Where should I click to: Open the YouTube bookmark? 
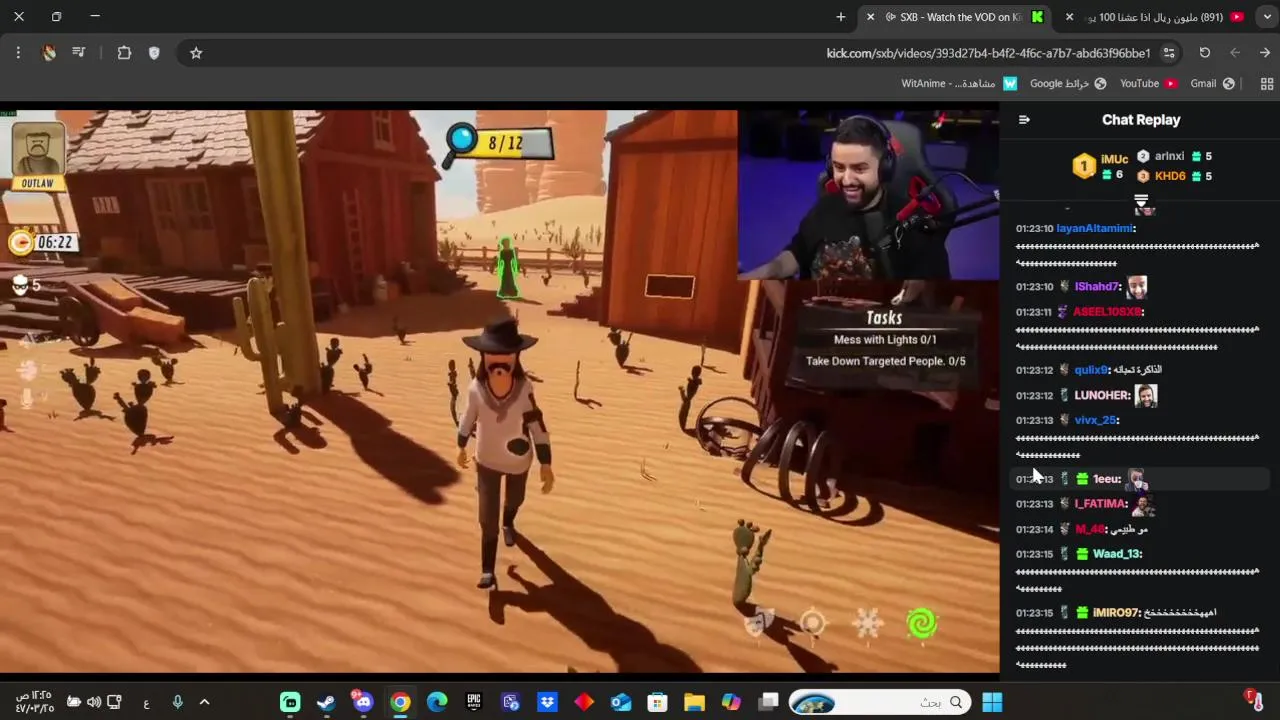click(x=1148, y=84)
